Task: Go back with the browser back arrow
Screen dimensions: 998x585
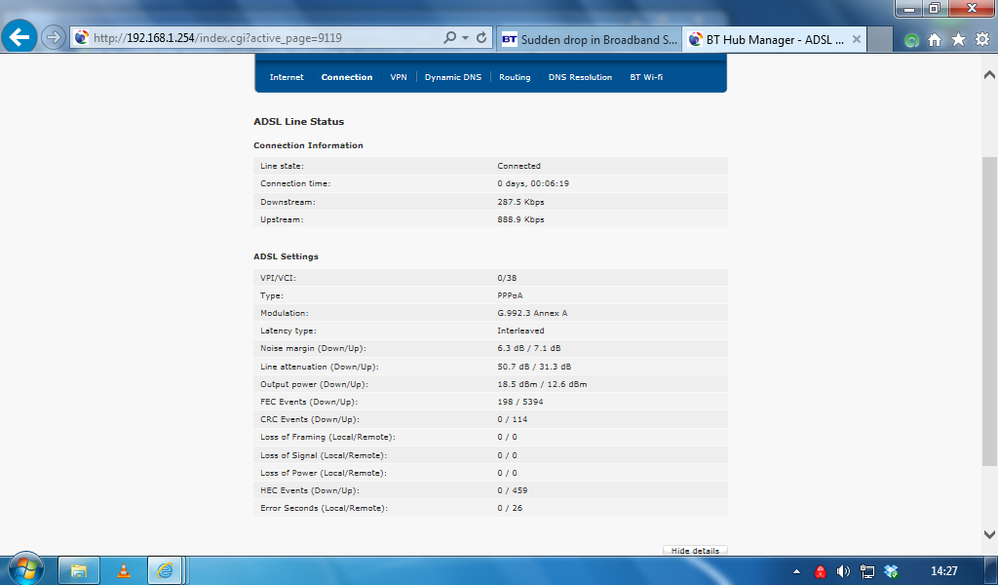Action: tap(19, 37)
